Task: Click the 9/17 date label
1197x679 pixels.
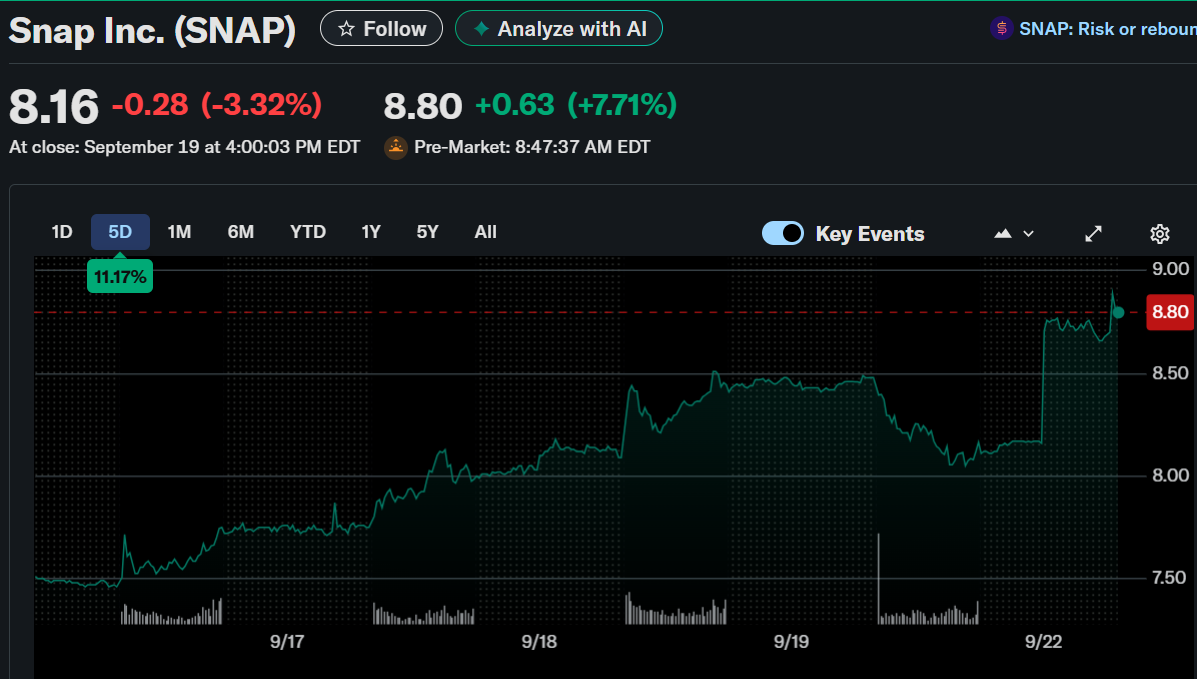Action: [287, 642]
